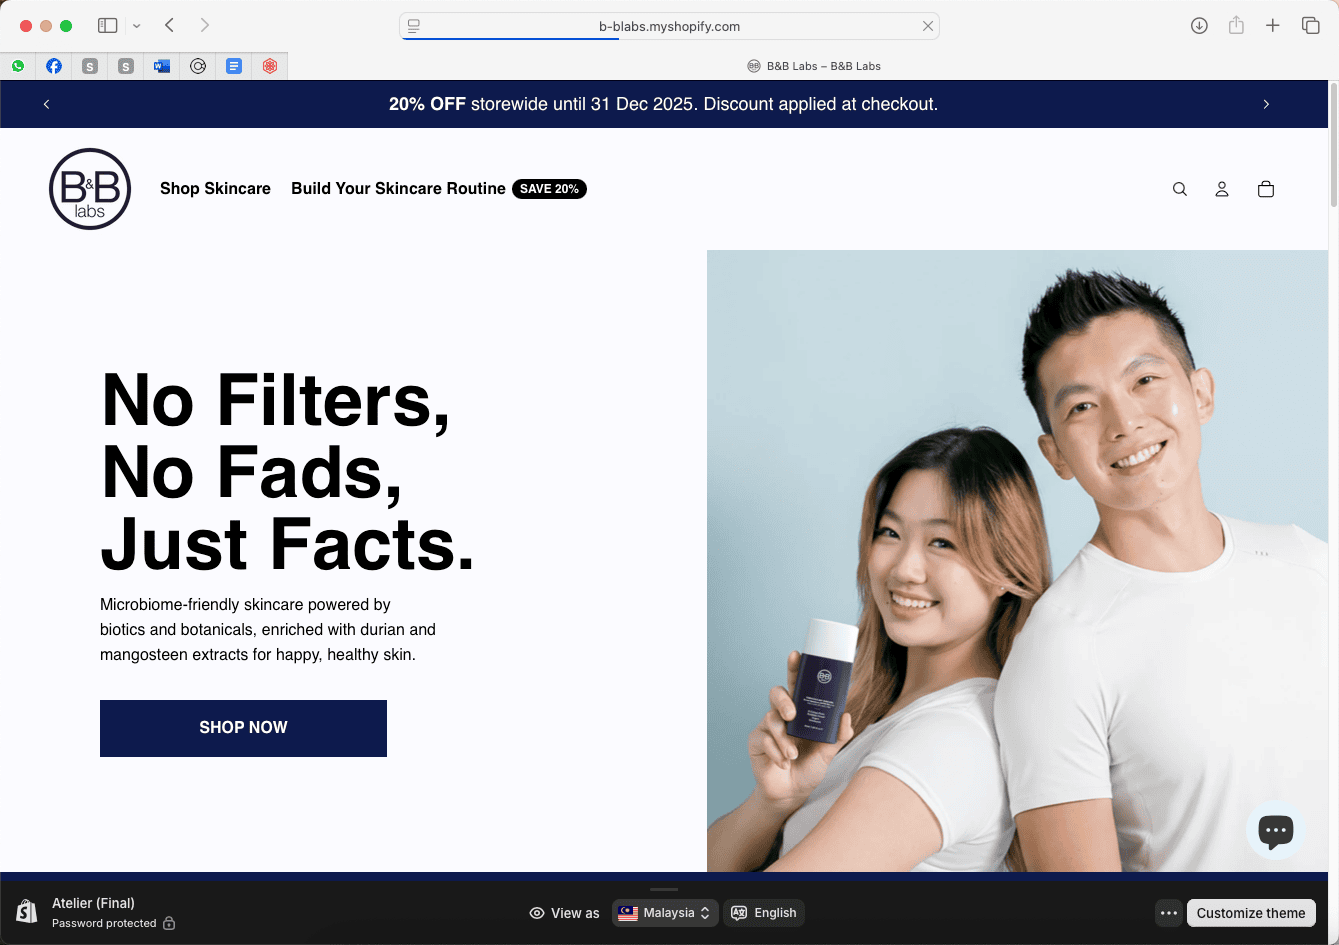Open the shopping cart bag icon

point(1266,189)
